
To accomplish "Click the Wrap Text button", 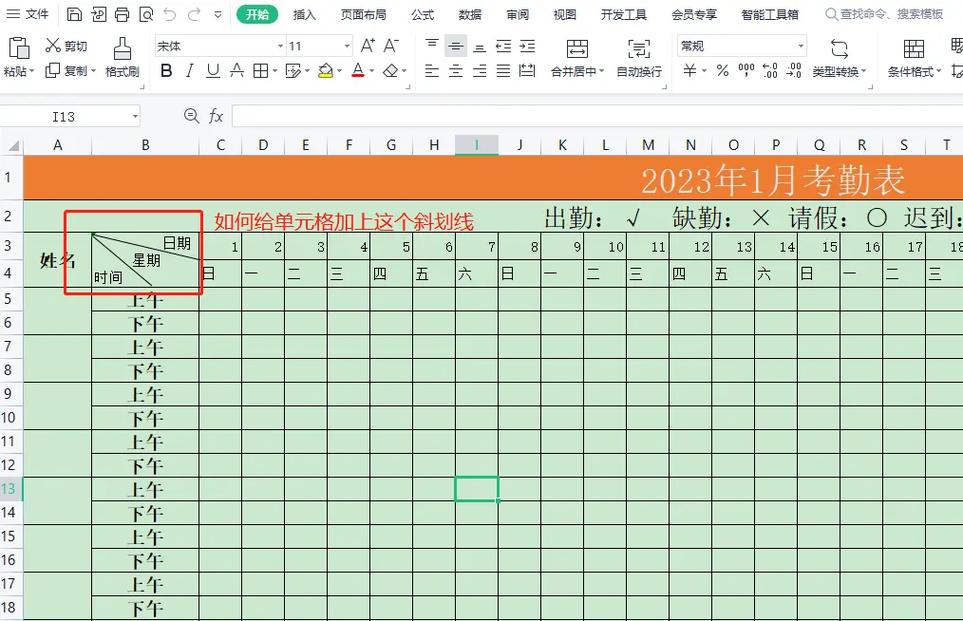I will click(x=639, y=58).
